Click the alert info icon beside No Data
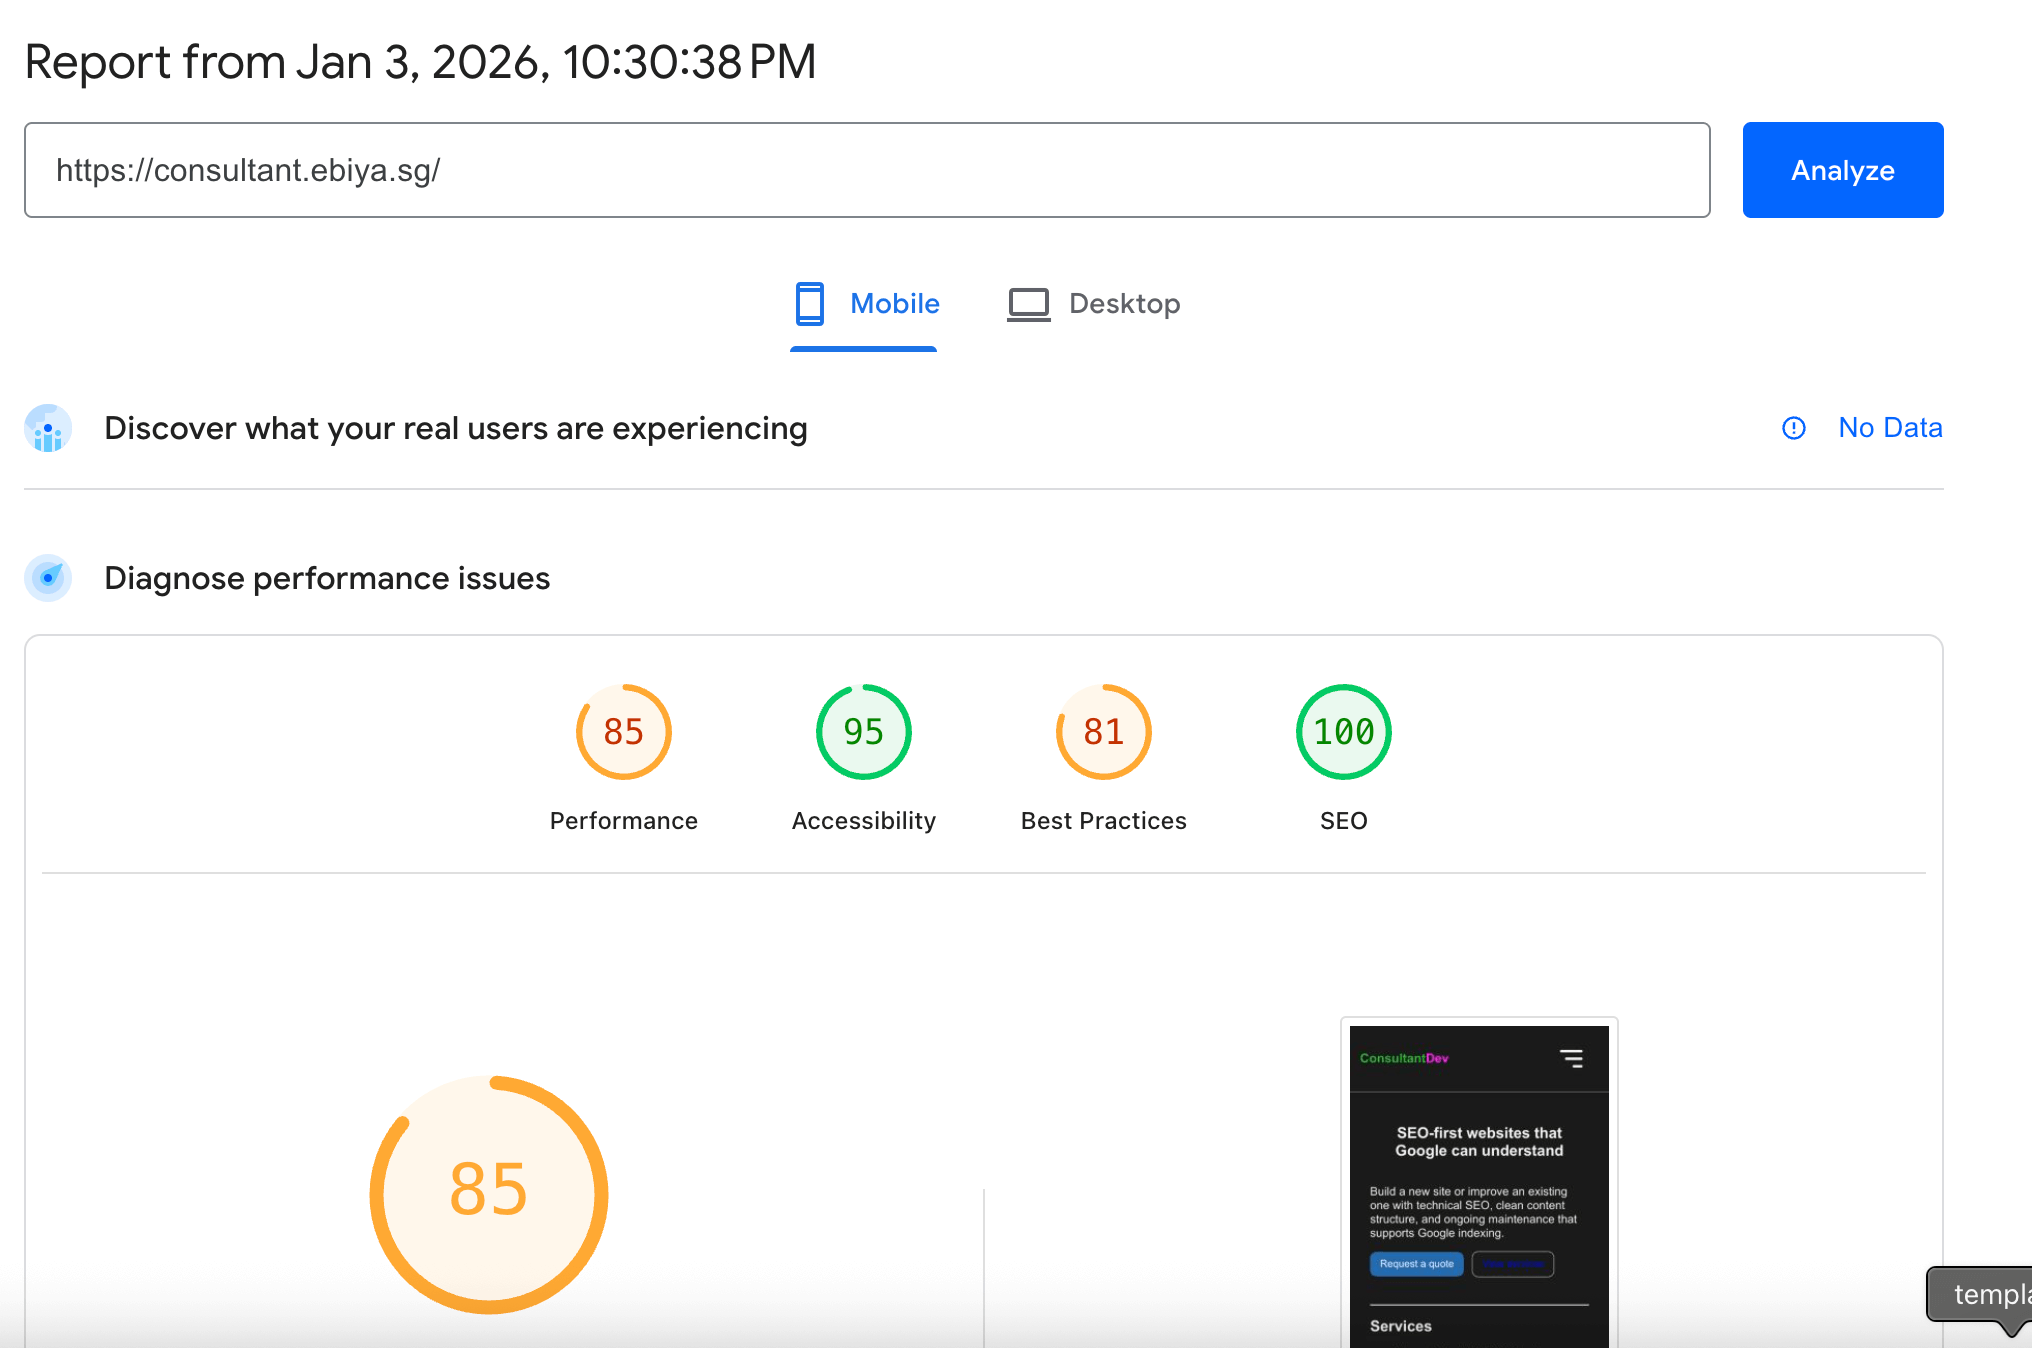The height and width of the screenshot is (1348, 2032). (x=1793, y=428)
